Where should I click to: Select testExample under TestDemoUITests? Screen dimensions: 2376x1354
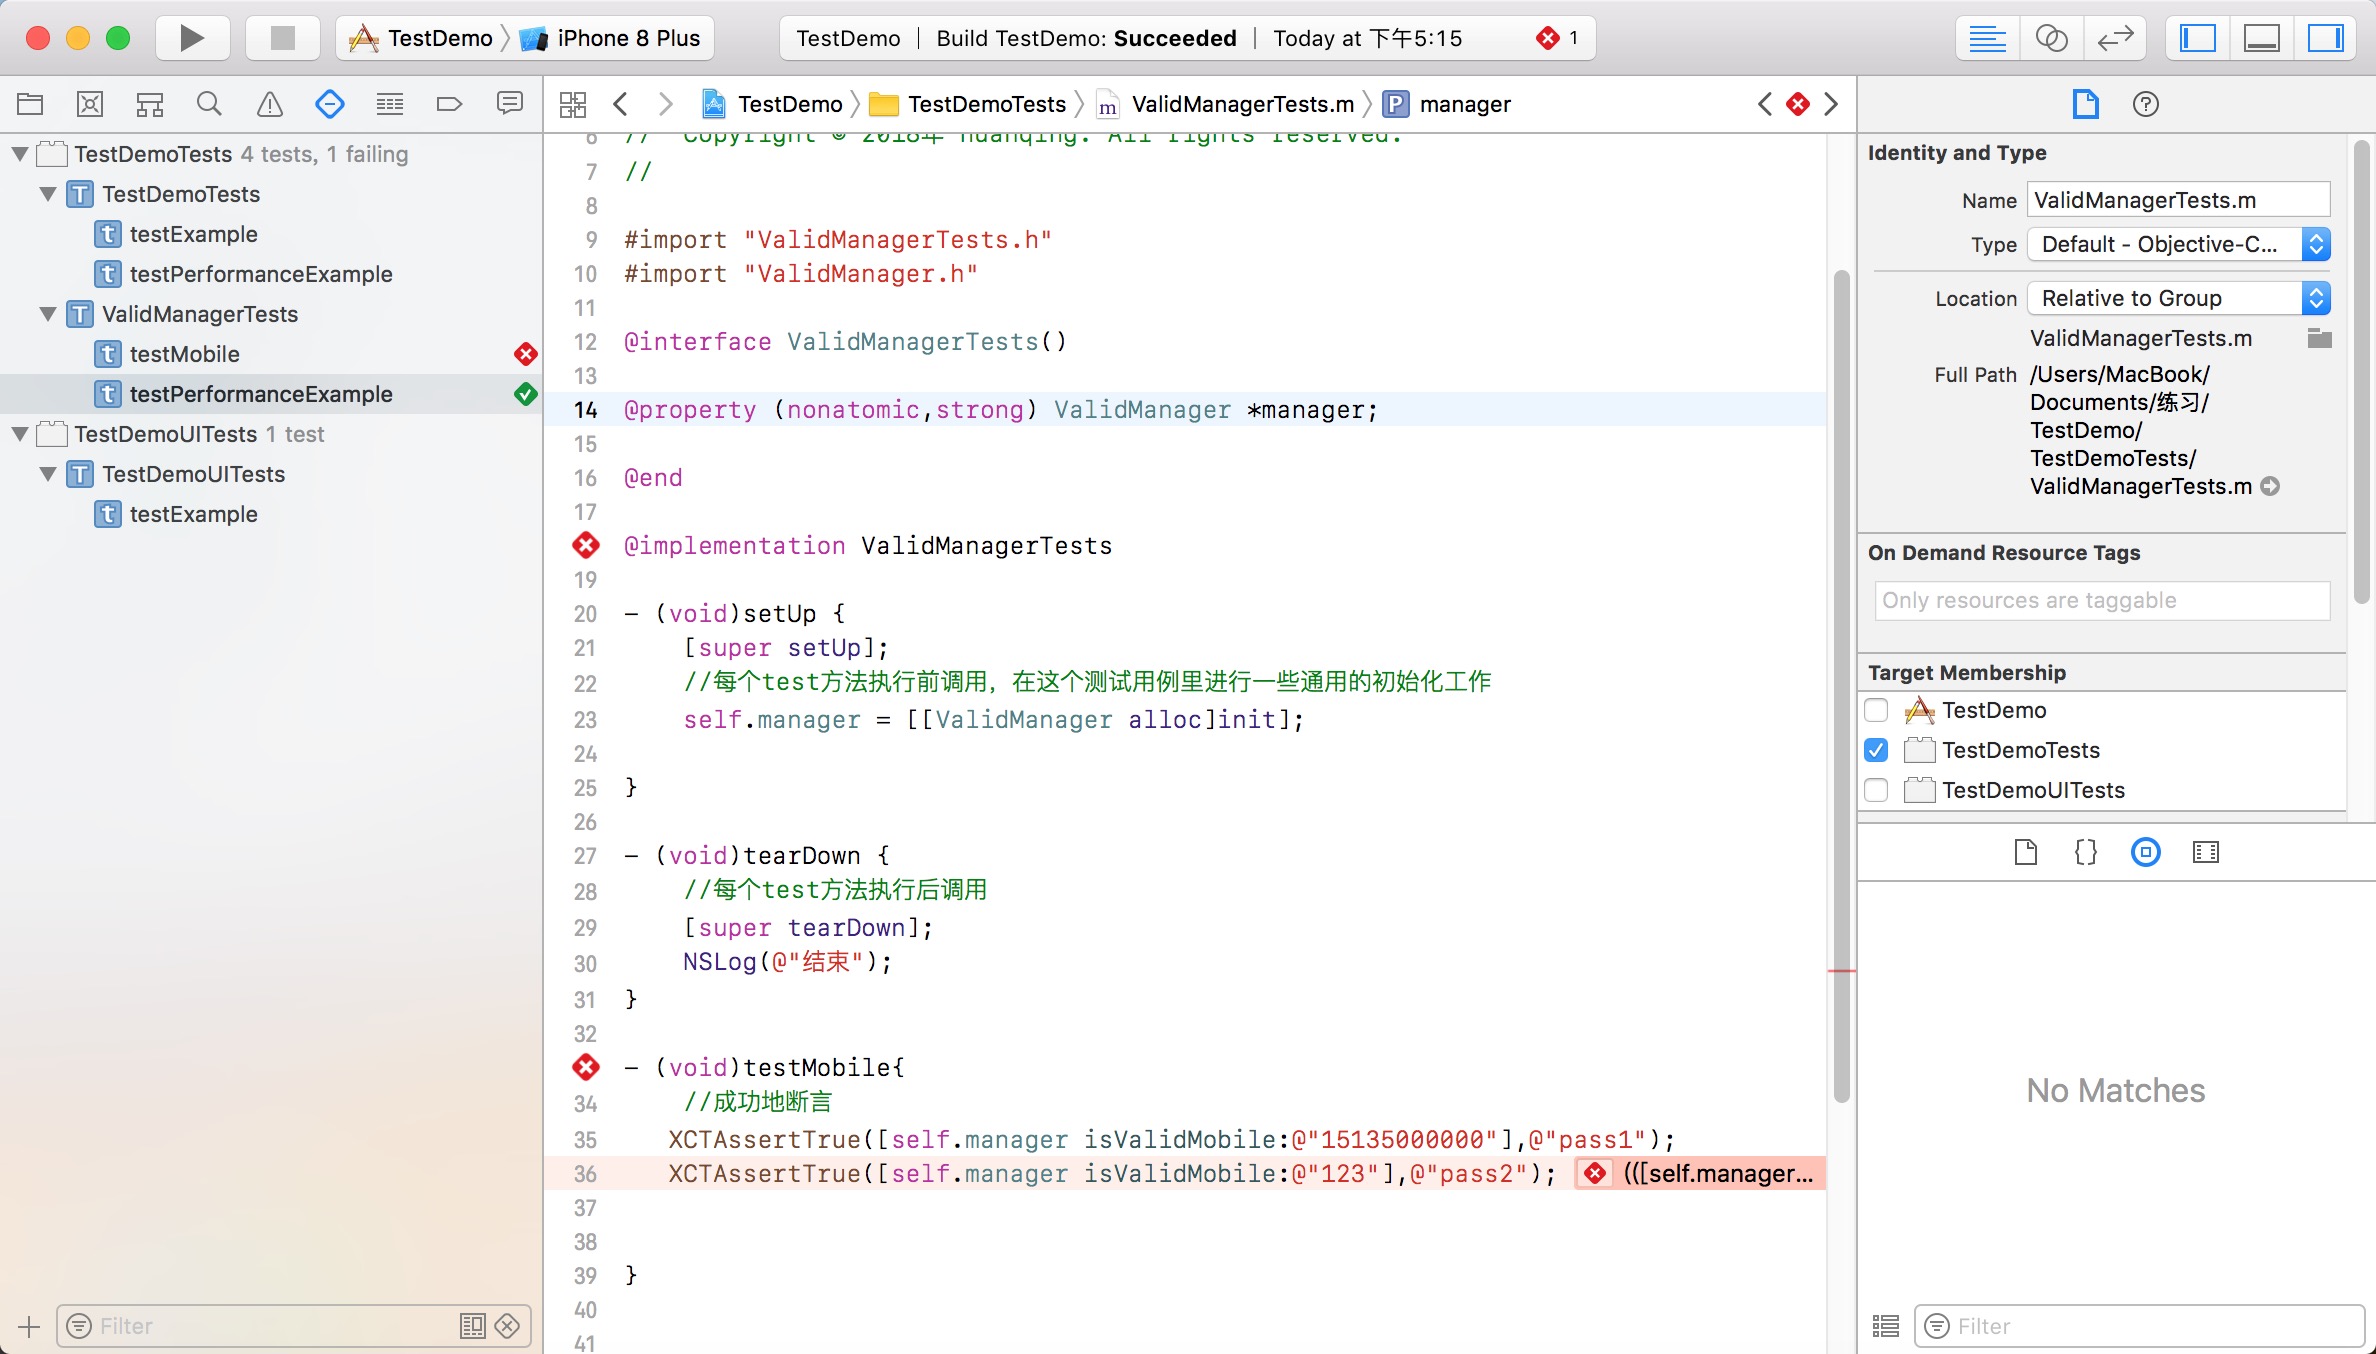[x=270, y=514]
